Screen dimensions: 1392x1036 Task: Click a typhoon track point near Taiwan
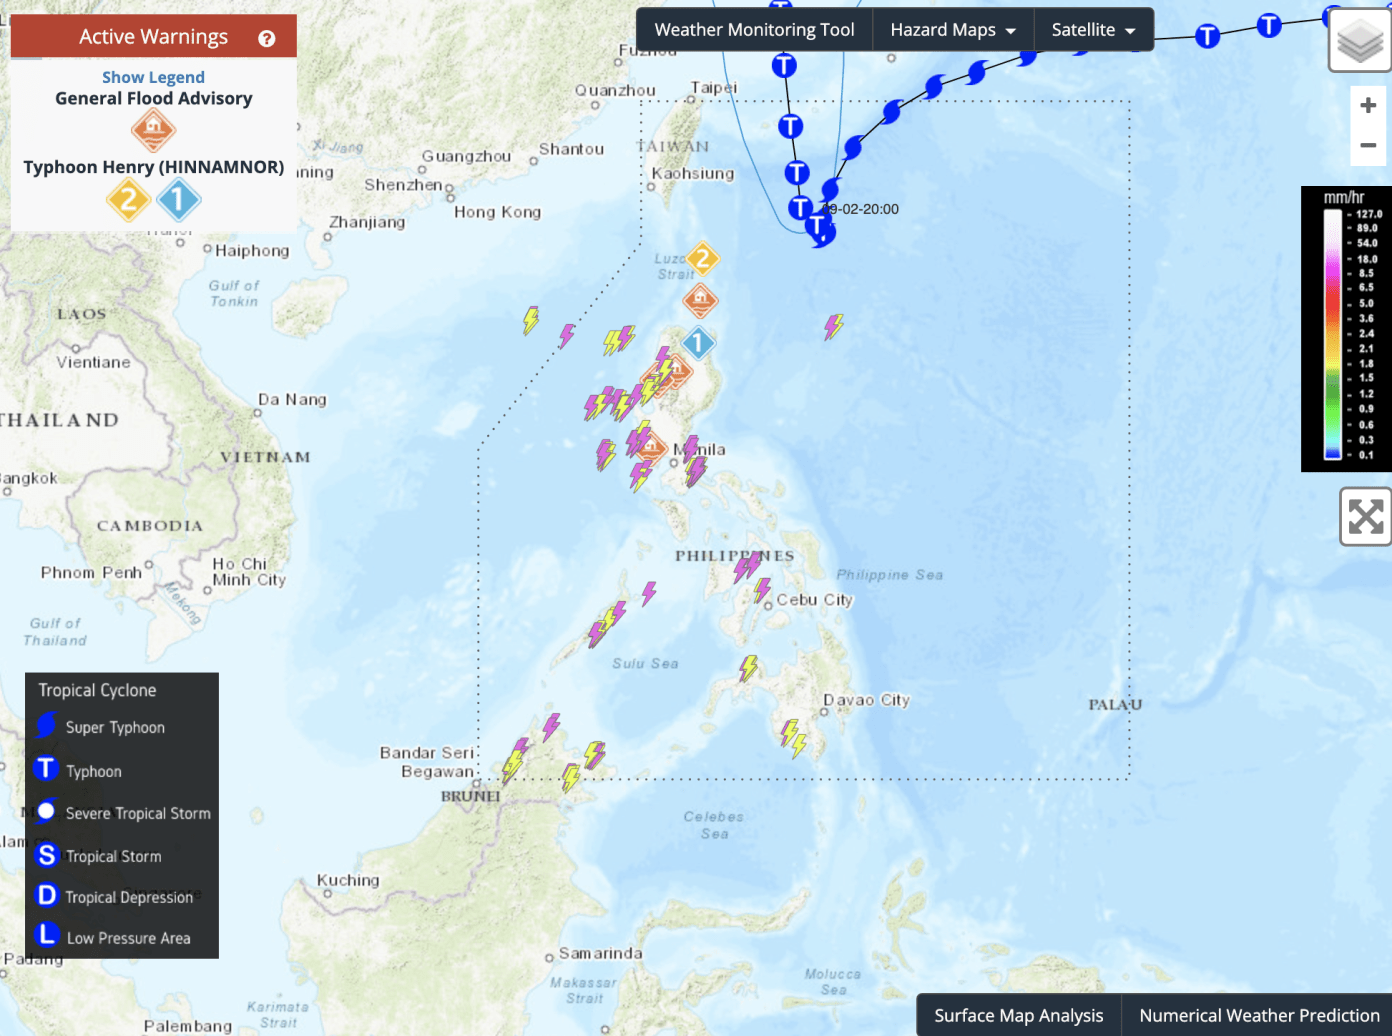pyautogui.click(x=790, y=126)
